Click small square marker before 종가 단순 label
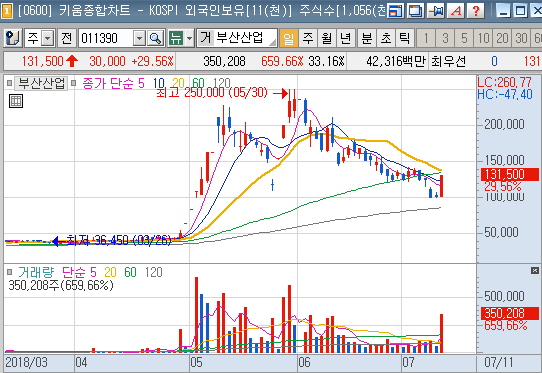542x373 pixels. point(73,83)
